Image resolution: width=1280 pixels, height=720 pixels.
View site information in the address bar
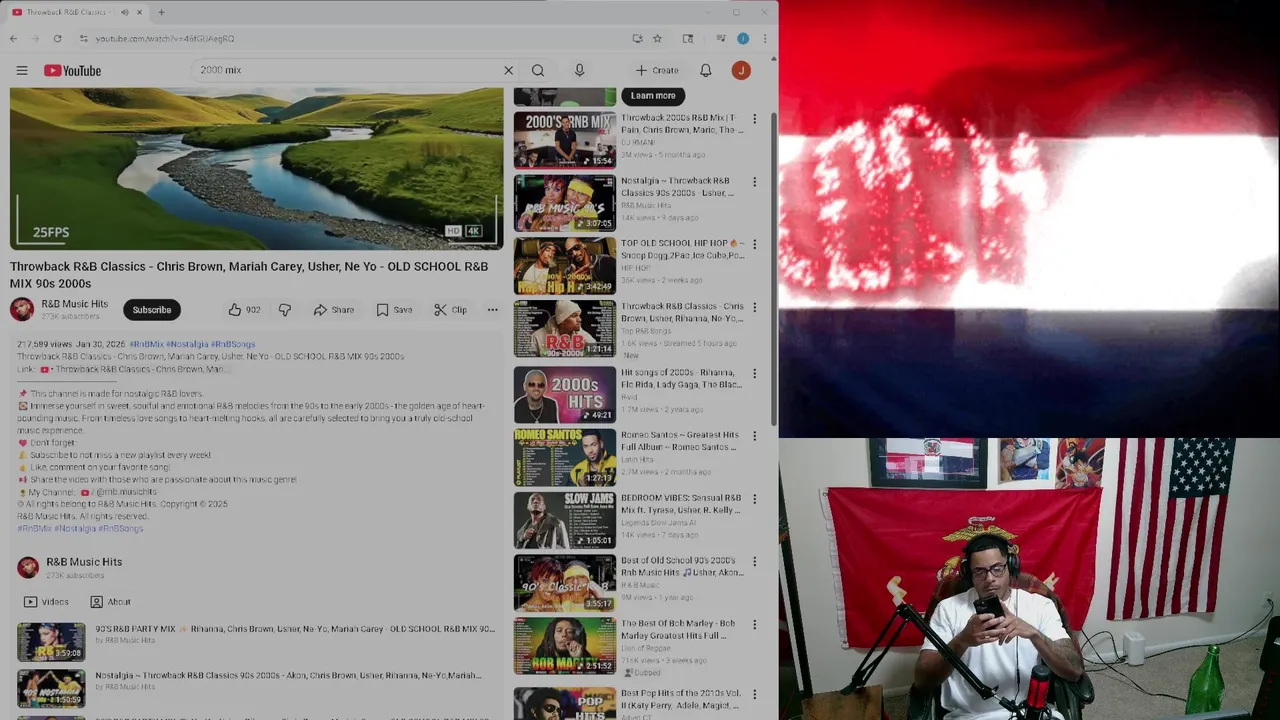pyautogui.click(x=83, y=38)
